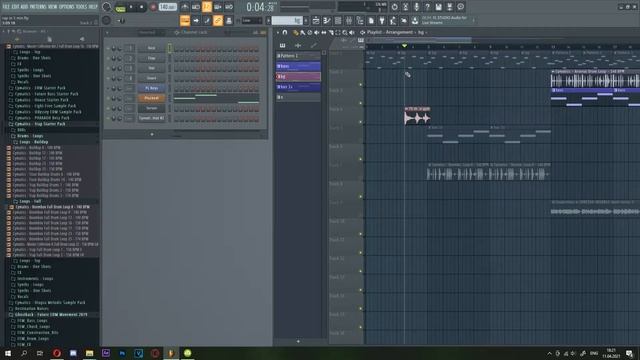Toggle the pattern/song mode switch

click(120, 7)
